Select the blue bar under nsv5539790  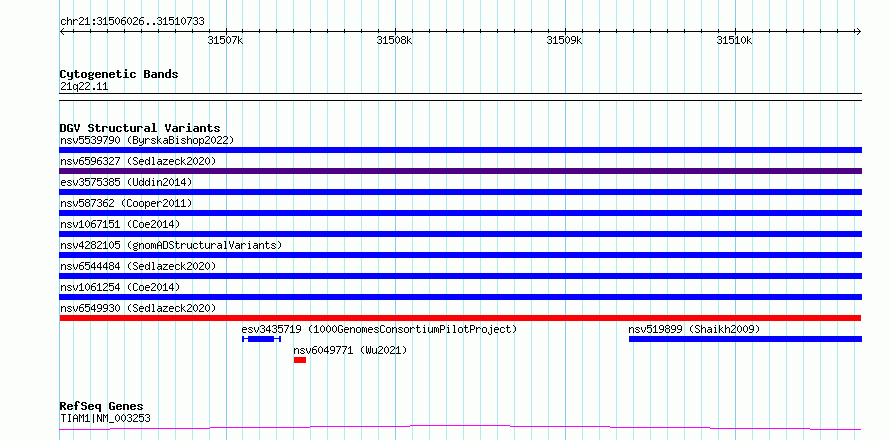click(x=460, y=150)
